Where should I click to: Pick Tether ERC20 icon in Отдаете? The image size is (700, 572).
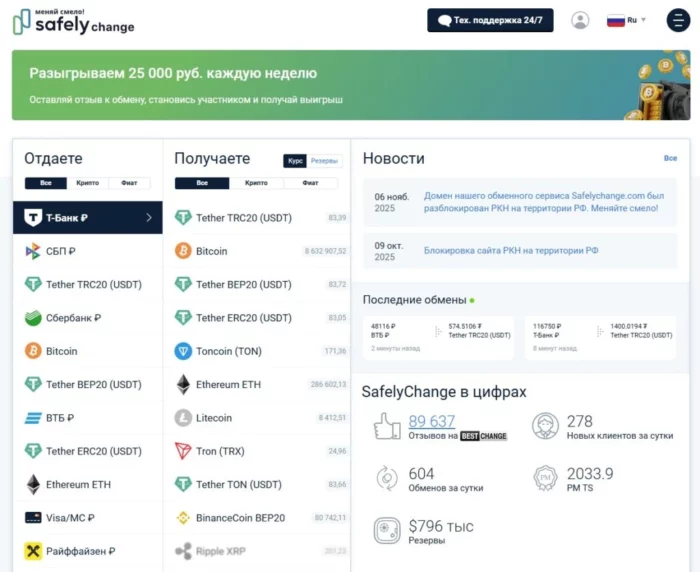click(x=33, y=451)
